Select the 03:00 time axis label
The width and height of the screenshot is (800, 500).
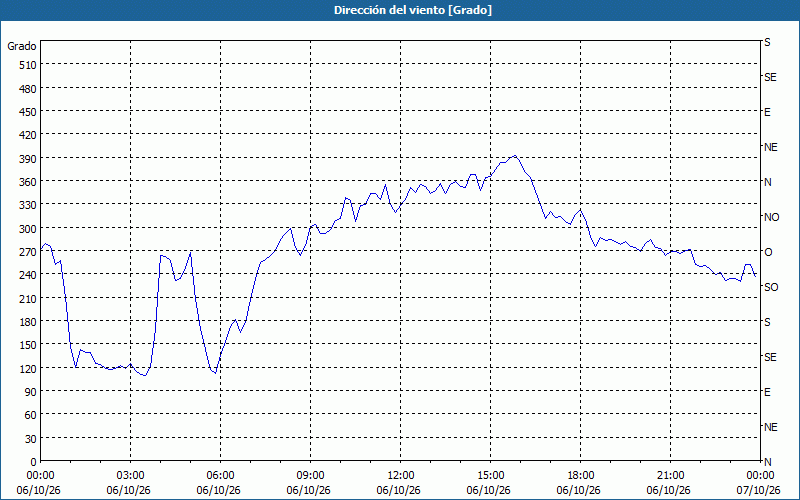point(130,475)
